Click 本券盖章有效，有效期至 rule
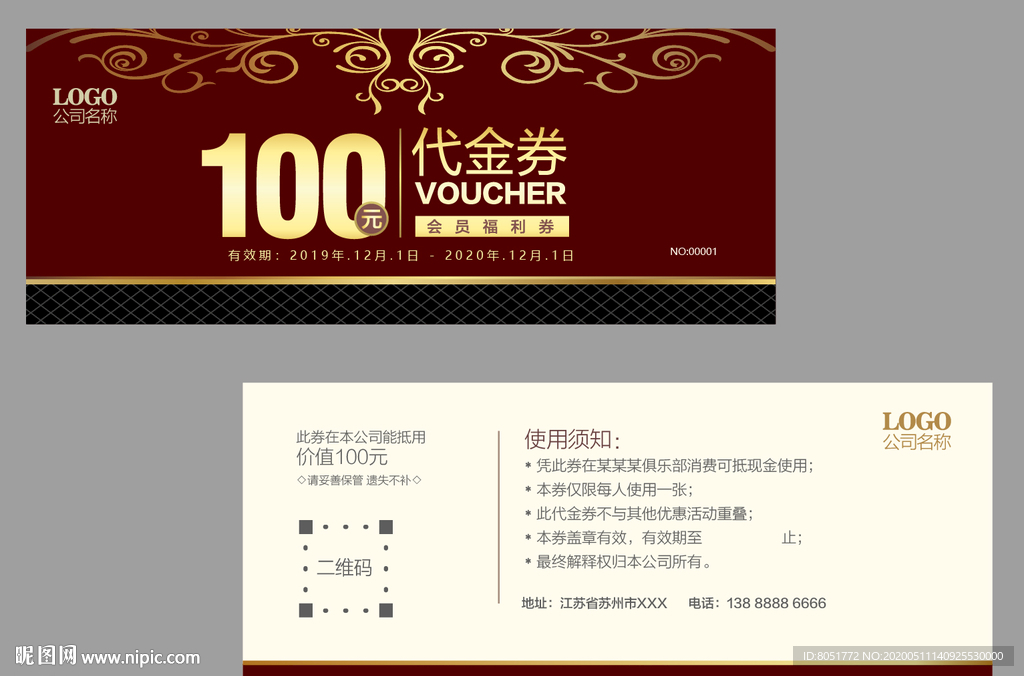The height and width of the screenshot is (676, 1024). [664, 538]
